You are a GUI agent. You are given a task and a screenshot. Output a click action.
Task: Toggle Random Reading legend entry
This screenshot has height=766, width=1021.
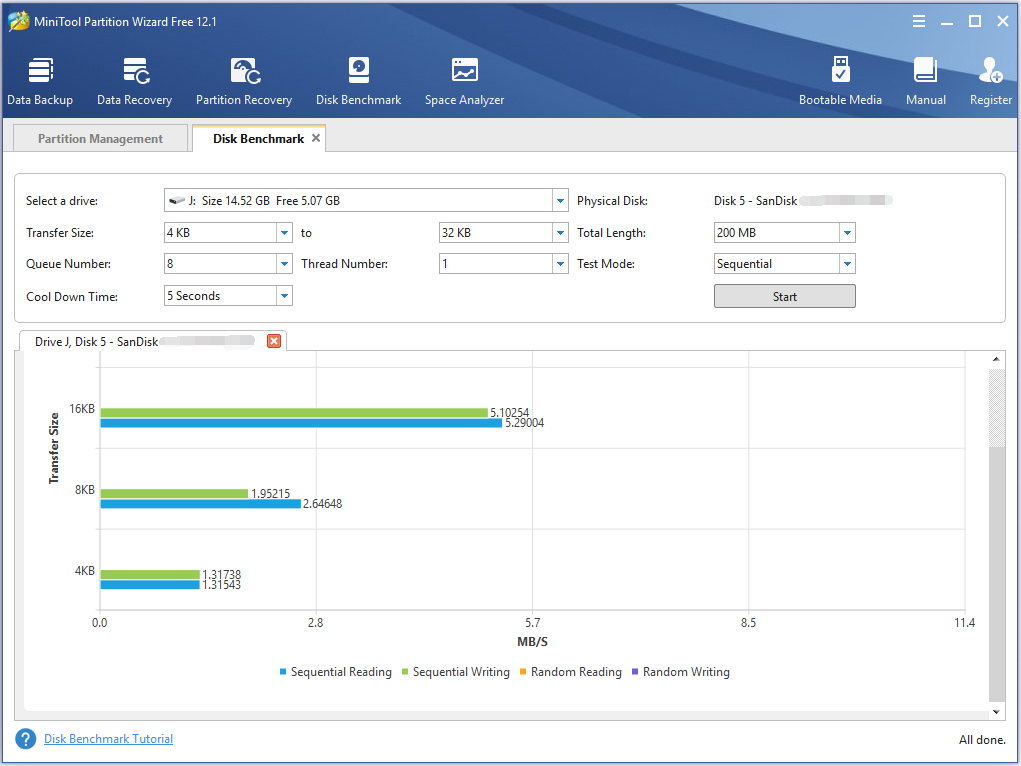(x=575, y=672)
